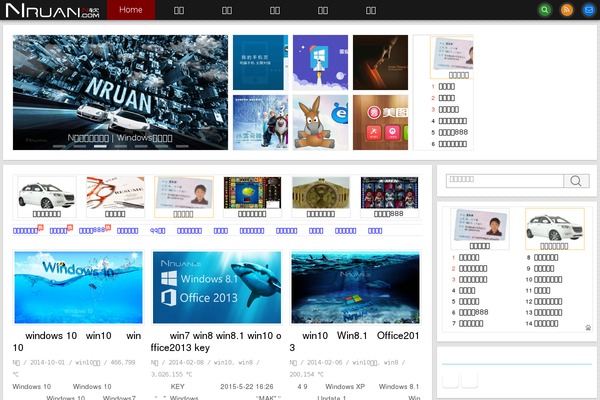Open the eMule donkey thumbnail
Viewport: 600px width, 400px height.
click(320, 122)
